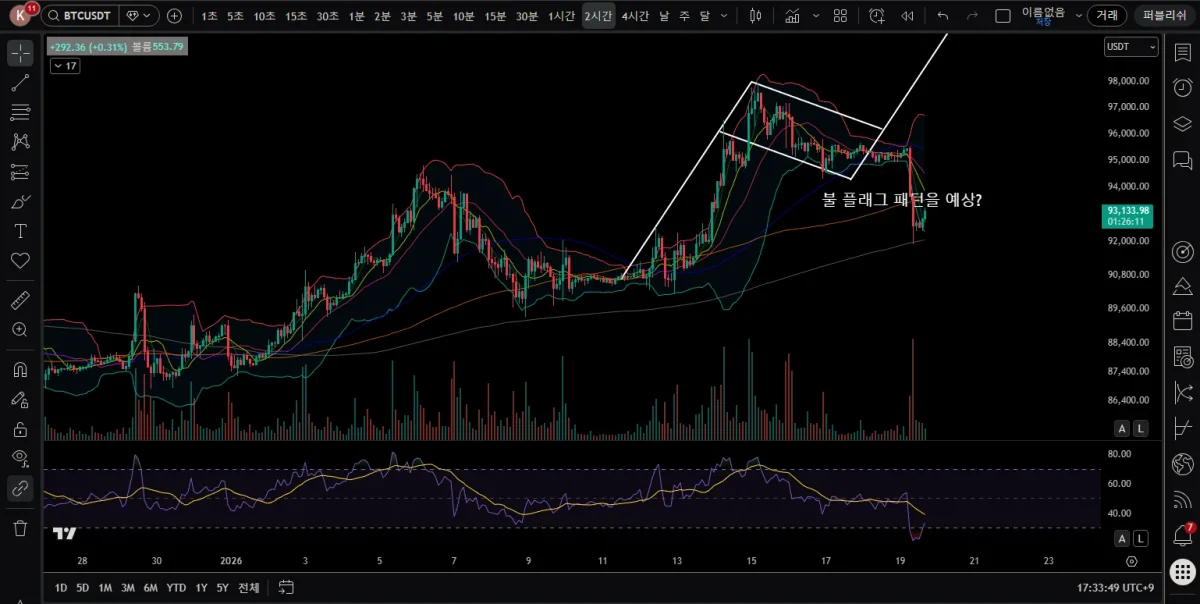This screenshot has height=604, width=1200.
Task: Delete drawings with the trash icon
Action: [20, 527]
